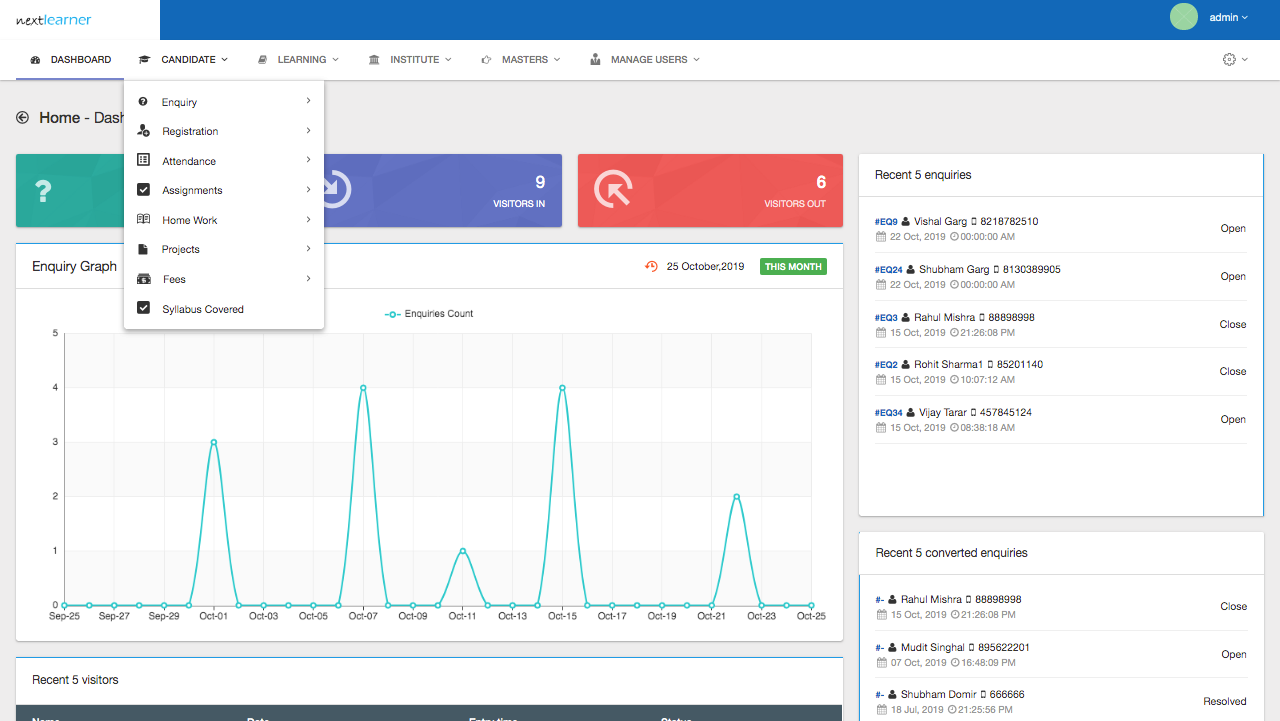Click the Learning book icon
The width and height of the screenshot is (1280, 721).
pos(262,60)
